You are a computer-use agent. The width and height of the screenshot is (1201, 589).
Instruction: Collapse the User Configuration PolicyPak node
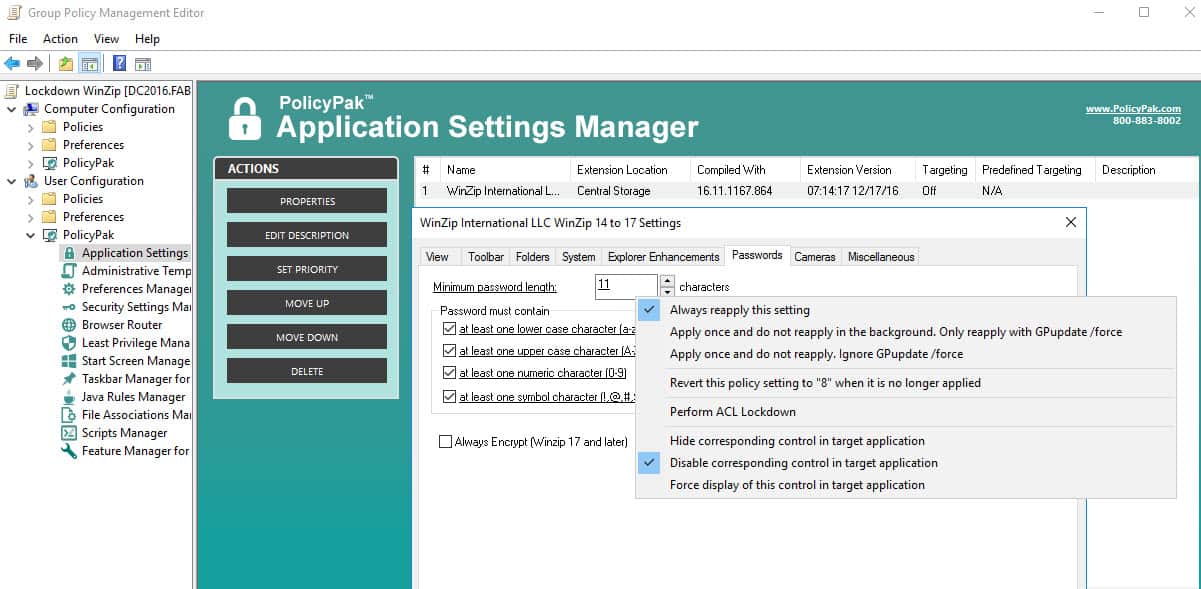pyautogui.click(x=30, y=235)
